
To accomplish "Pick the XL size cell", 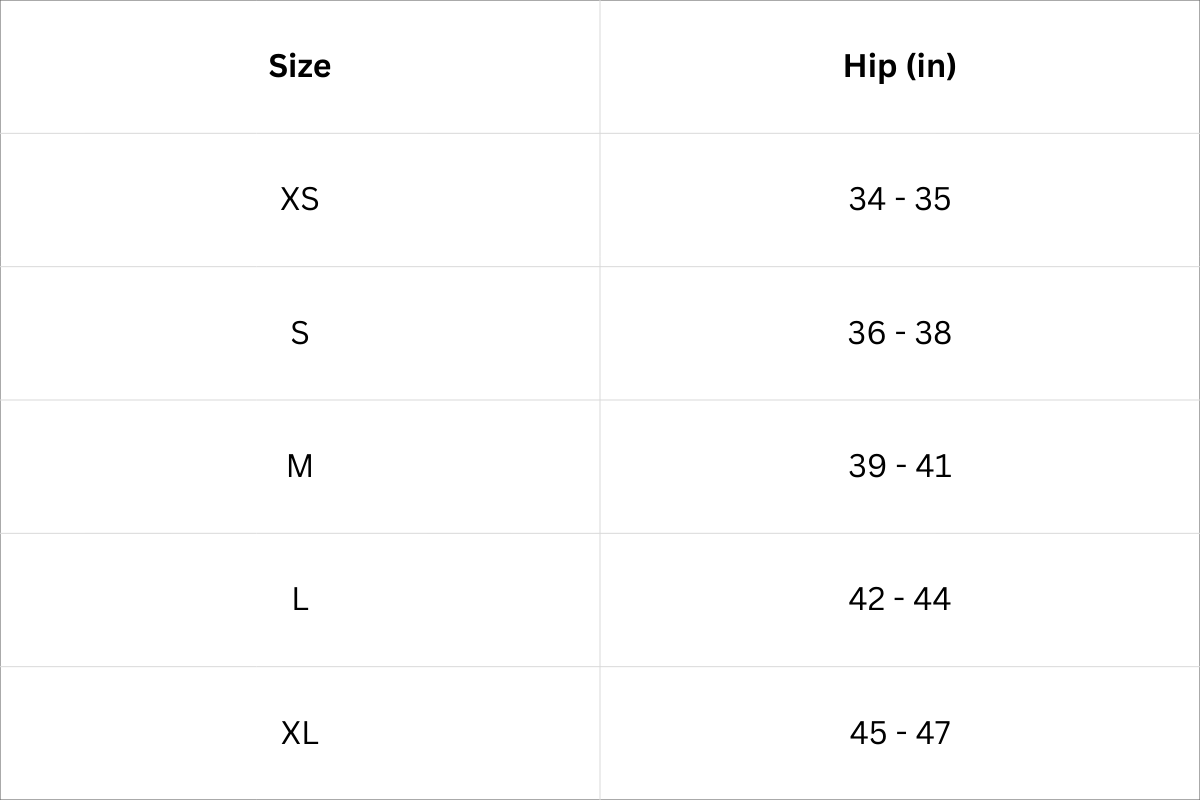I will 299,733.
